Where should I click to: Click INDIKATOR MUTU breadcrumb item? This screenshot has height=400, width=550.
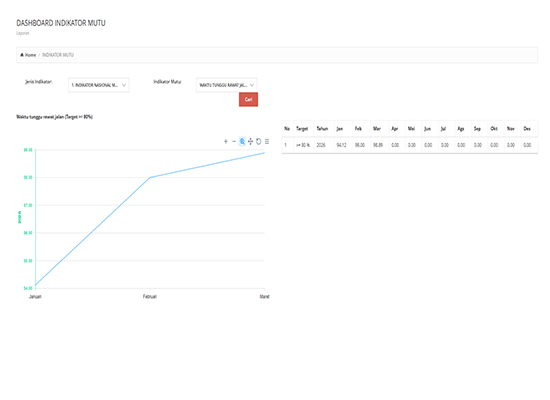coord(58,55)
